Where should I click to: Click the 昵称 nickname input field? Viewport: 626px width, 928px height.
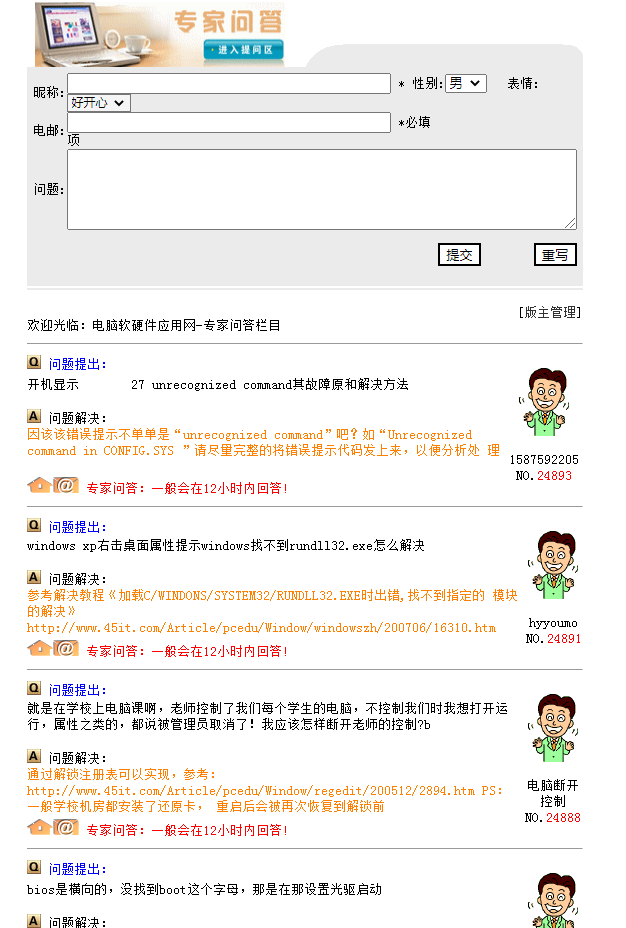click(x=229, y=83)
